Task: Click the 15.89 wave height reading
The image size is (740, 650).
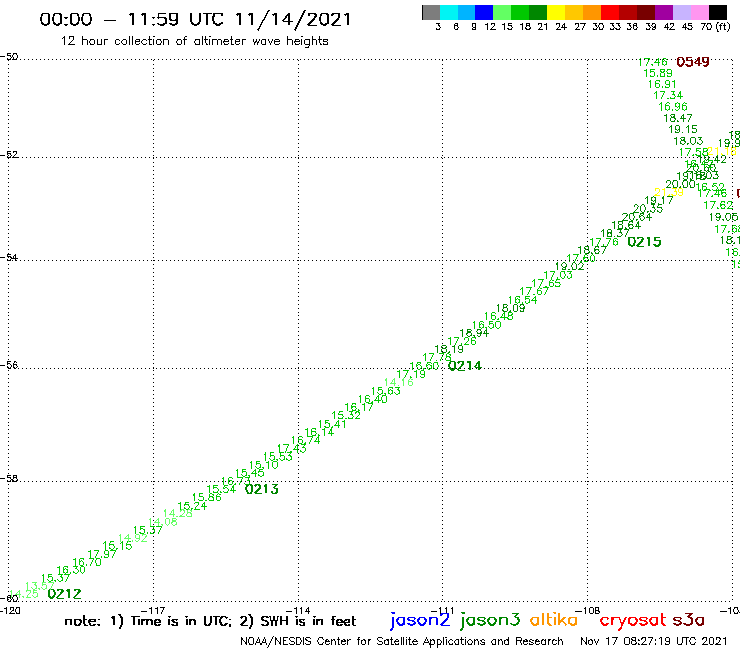Action: pos(658,73)
